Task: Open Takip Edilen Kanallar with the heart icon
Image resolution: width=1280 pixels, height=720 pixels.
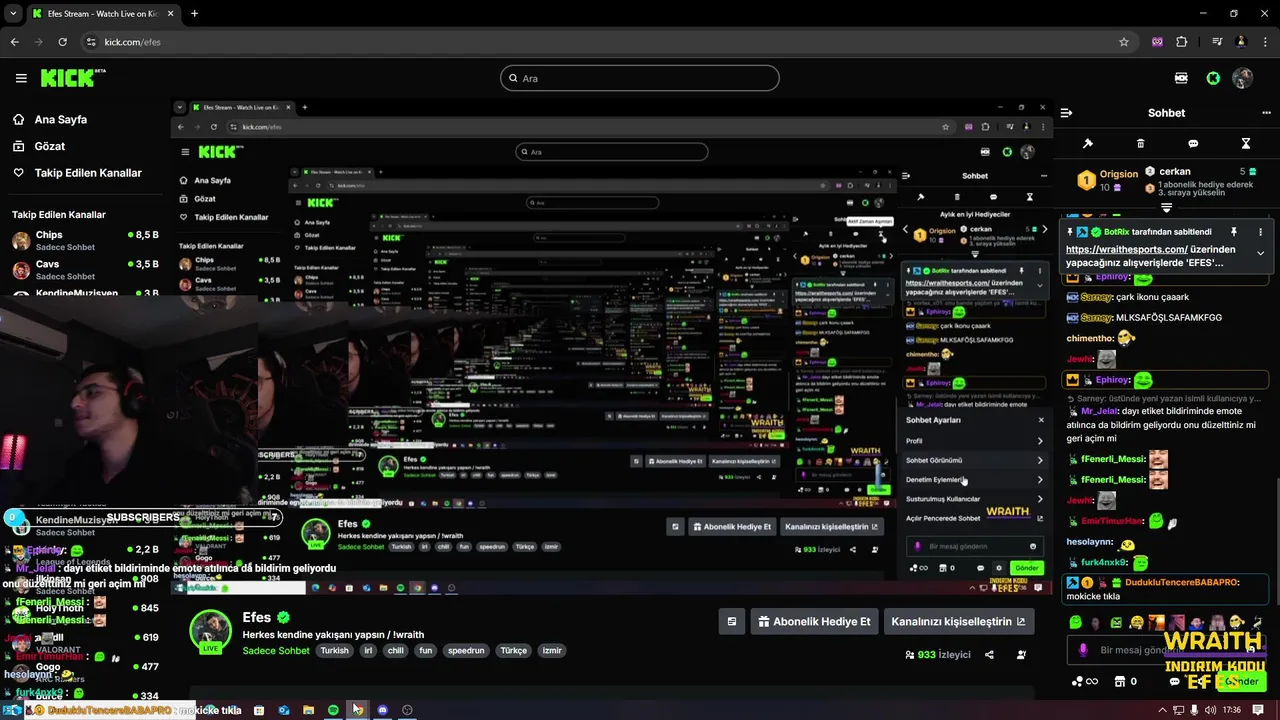Action: point(77,173)
